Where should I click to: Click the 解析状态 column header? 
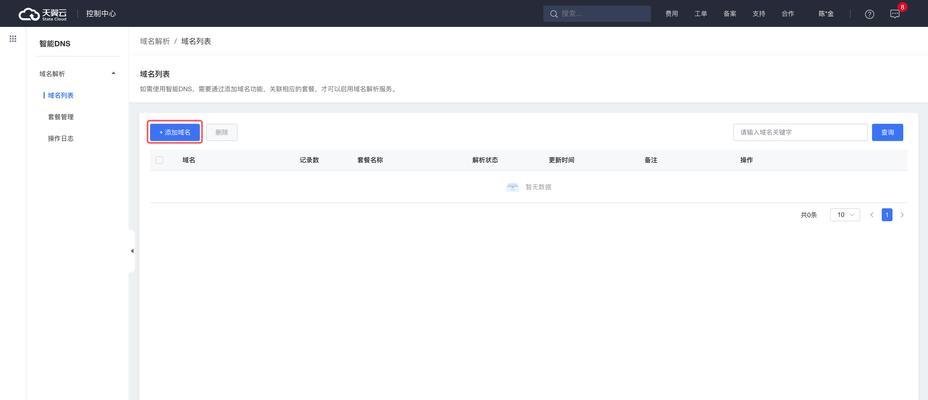pyautogui.click(x=485, y=160)
